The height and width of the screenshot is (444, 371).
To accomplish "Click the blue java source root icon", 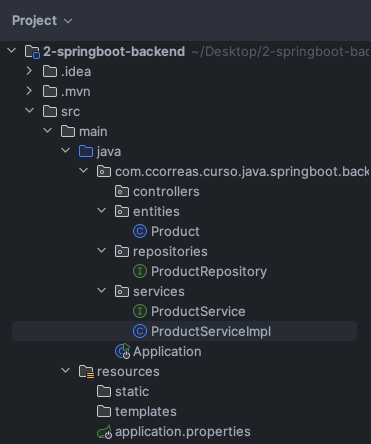I will tap(86, 151).
